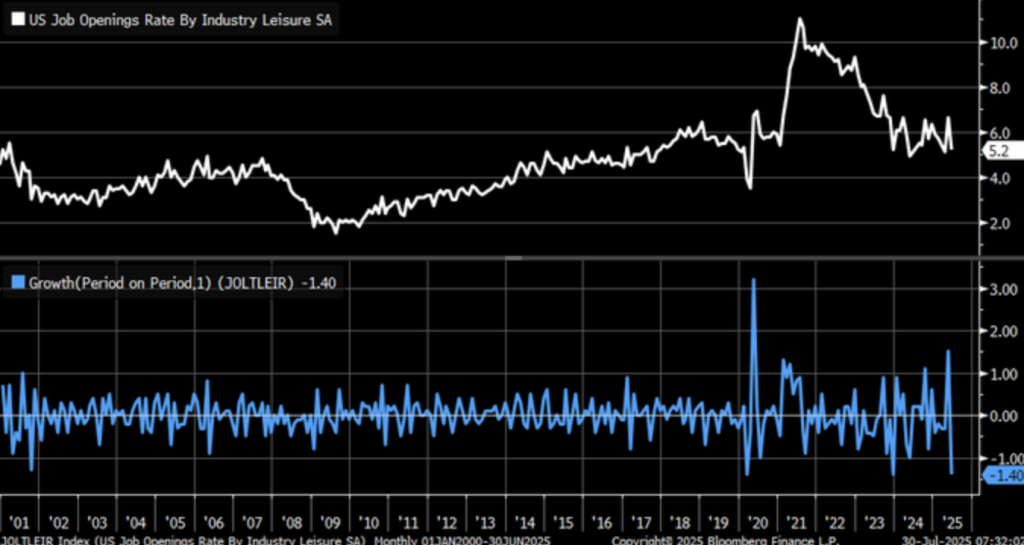Click the white legend swatch for Job Openings Rate
This screenshot has width=1024, height=545.
[15, 22]
